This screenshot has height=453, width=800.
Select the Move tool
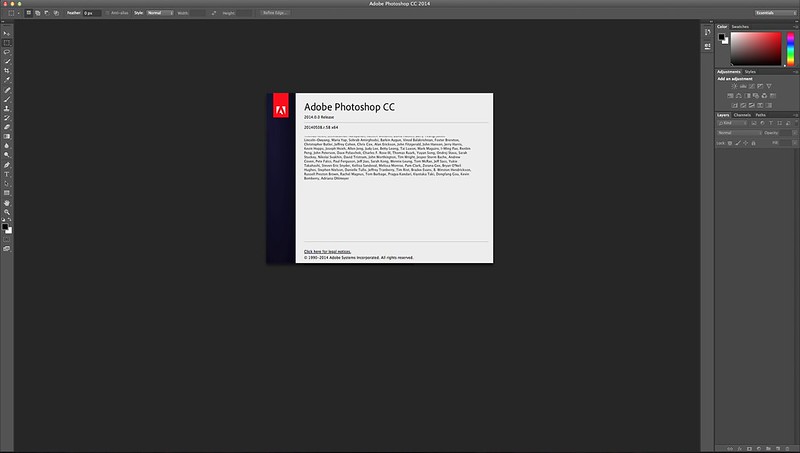click(7, 33)
